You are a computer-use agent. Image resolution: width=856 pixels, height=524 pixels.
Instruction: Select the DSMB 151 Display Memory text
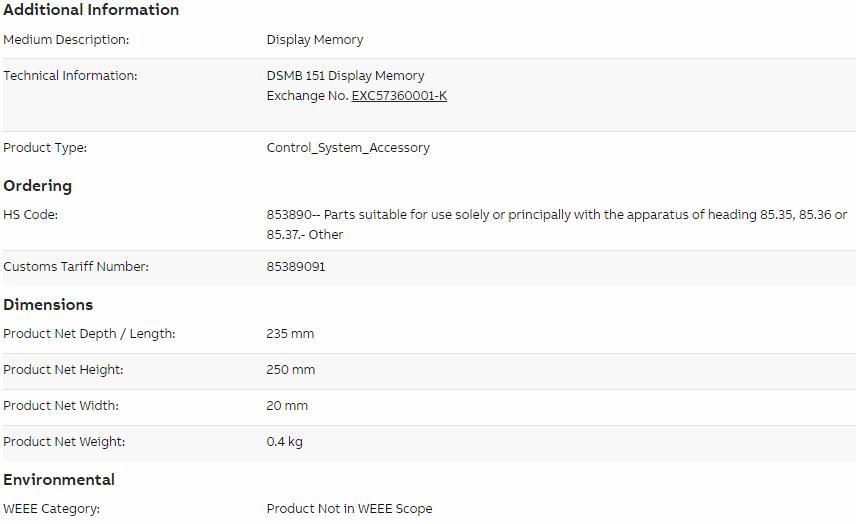coord(345,75)
